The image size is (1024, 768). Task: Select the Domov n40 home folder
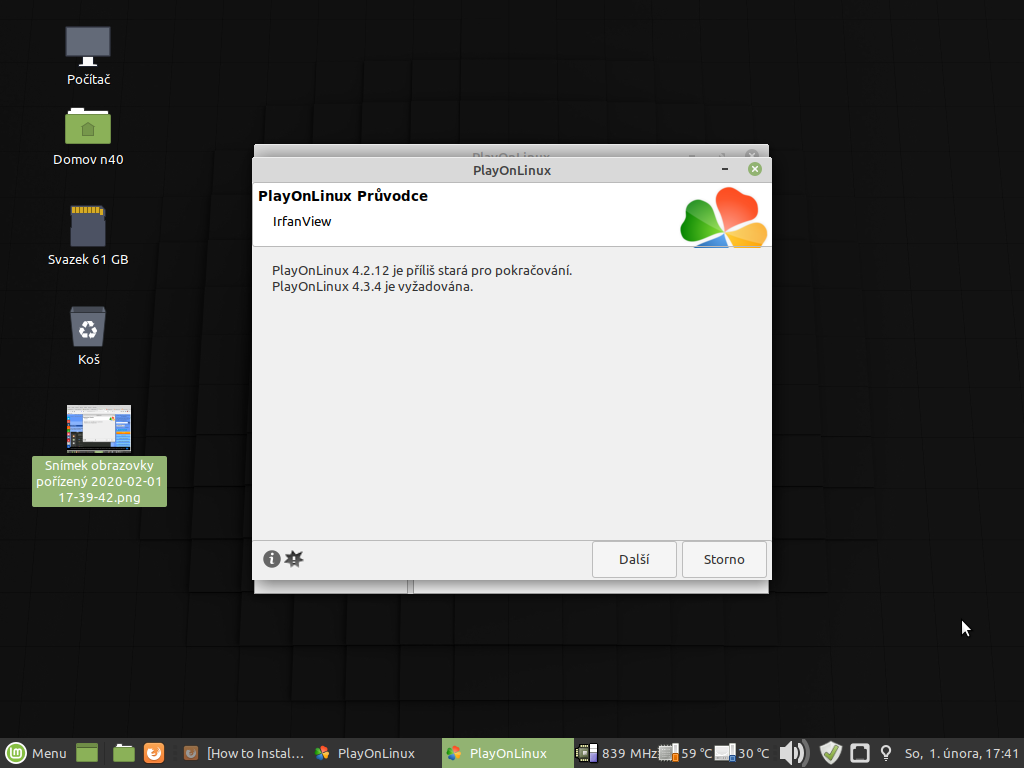[x=88, y=127]
